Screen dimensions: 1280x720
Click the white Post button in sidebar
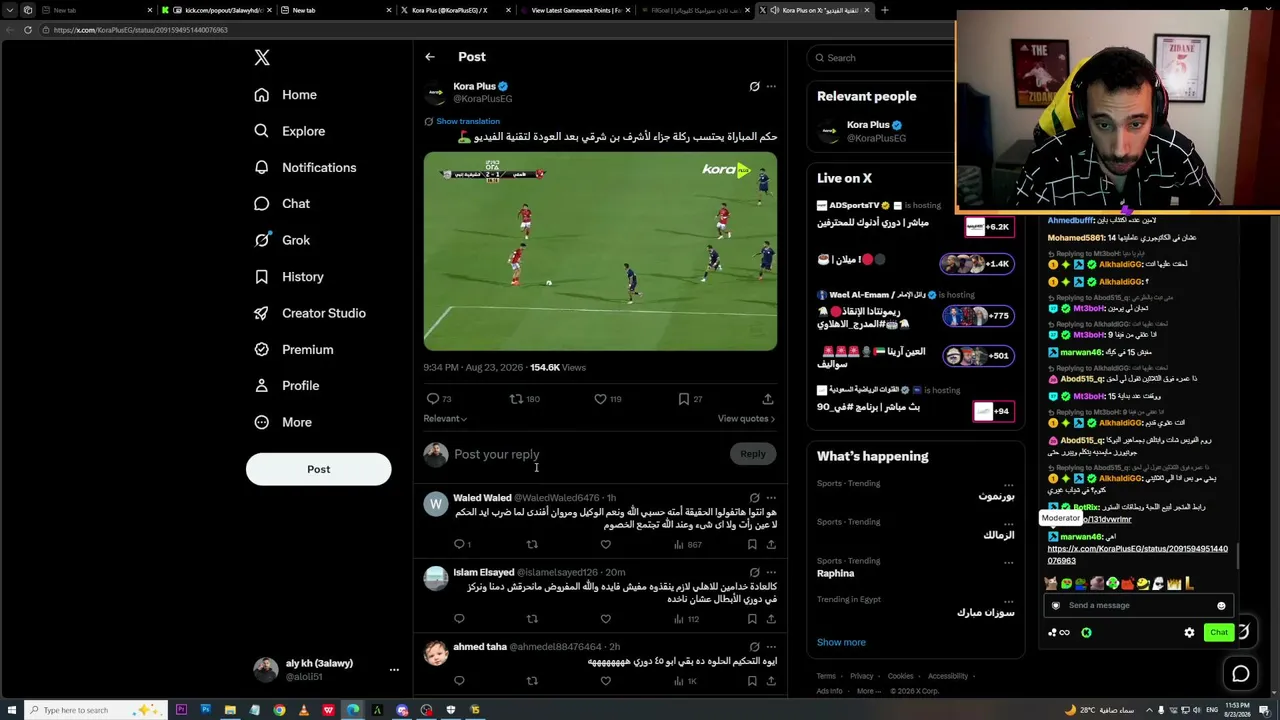[319, 469]
